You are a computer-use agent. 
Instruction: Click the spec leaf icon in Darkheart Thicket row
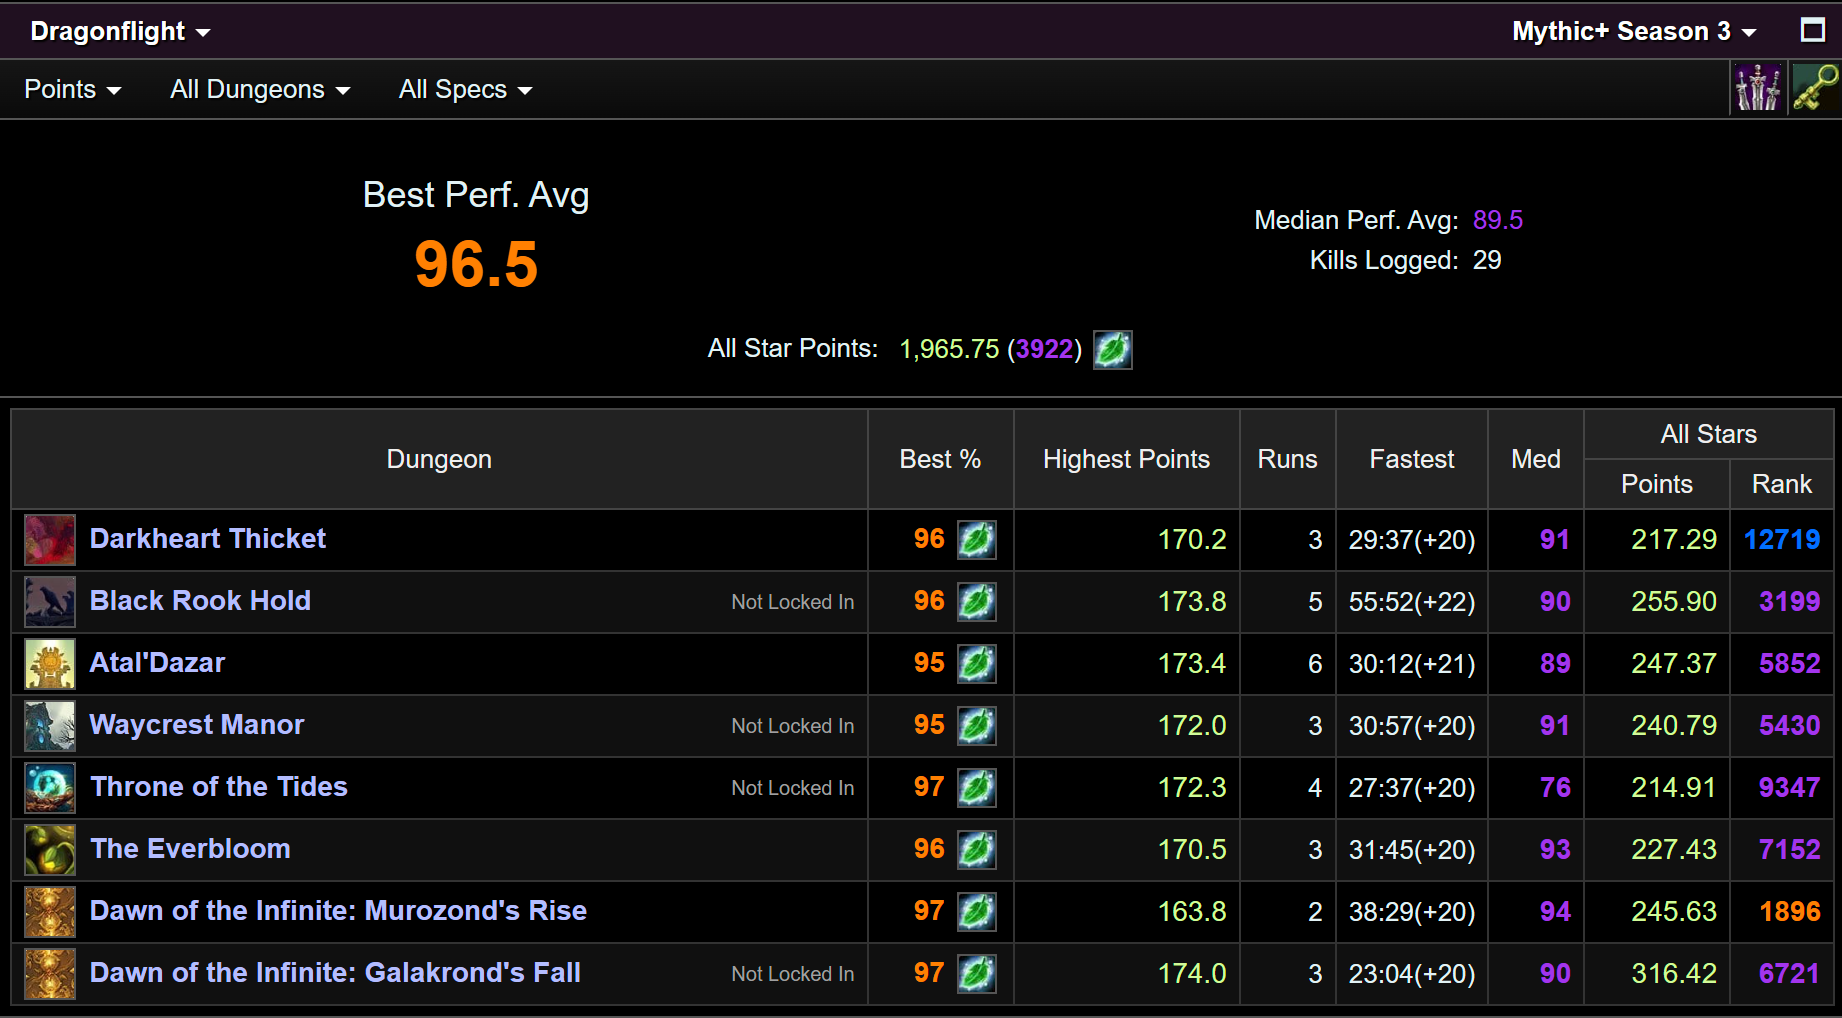point(977,540)
